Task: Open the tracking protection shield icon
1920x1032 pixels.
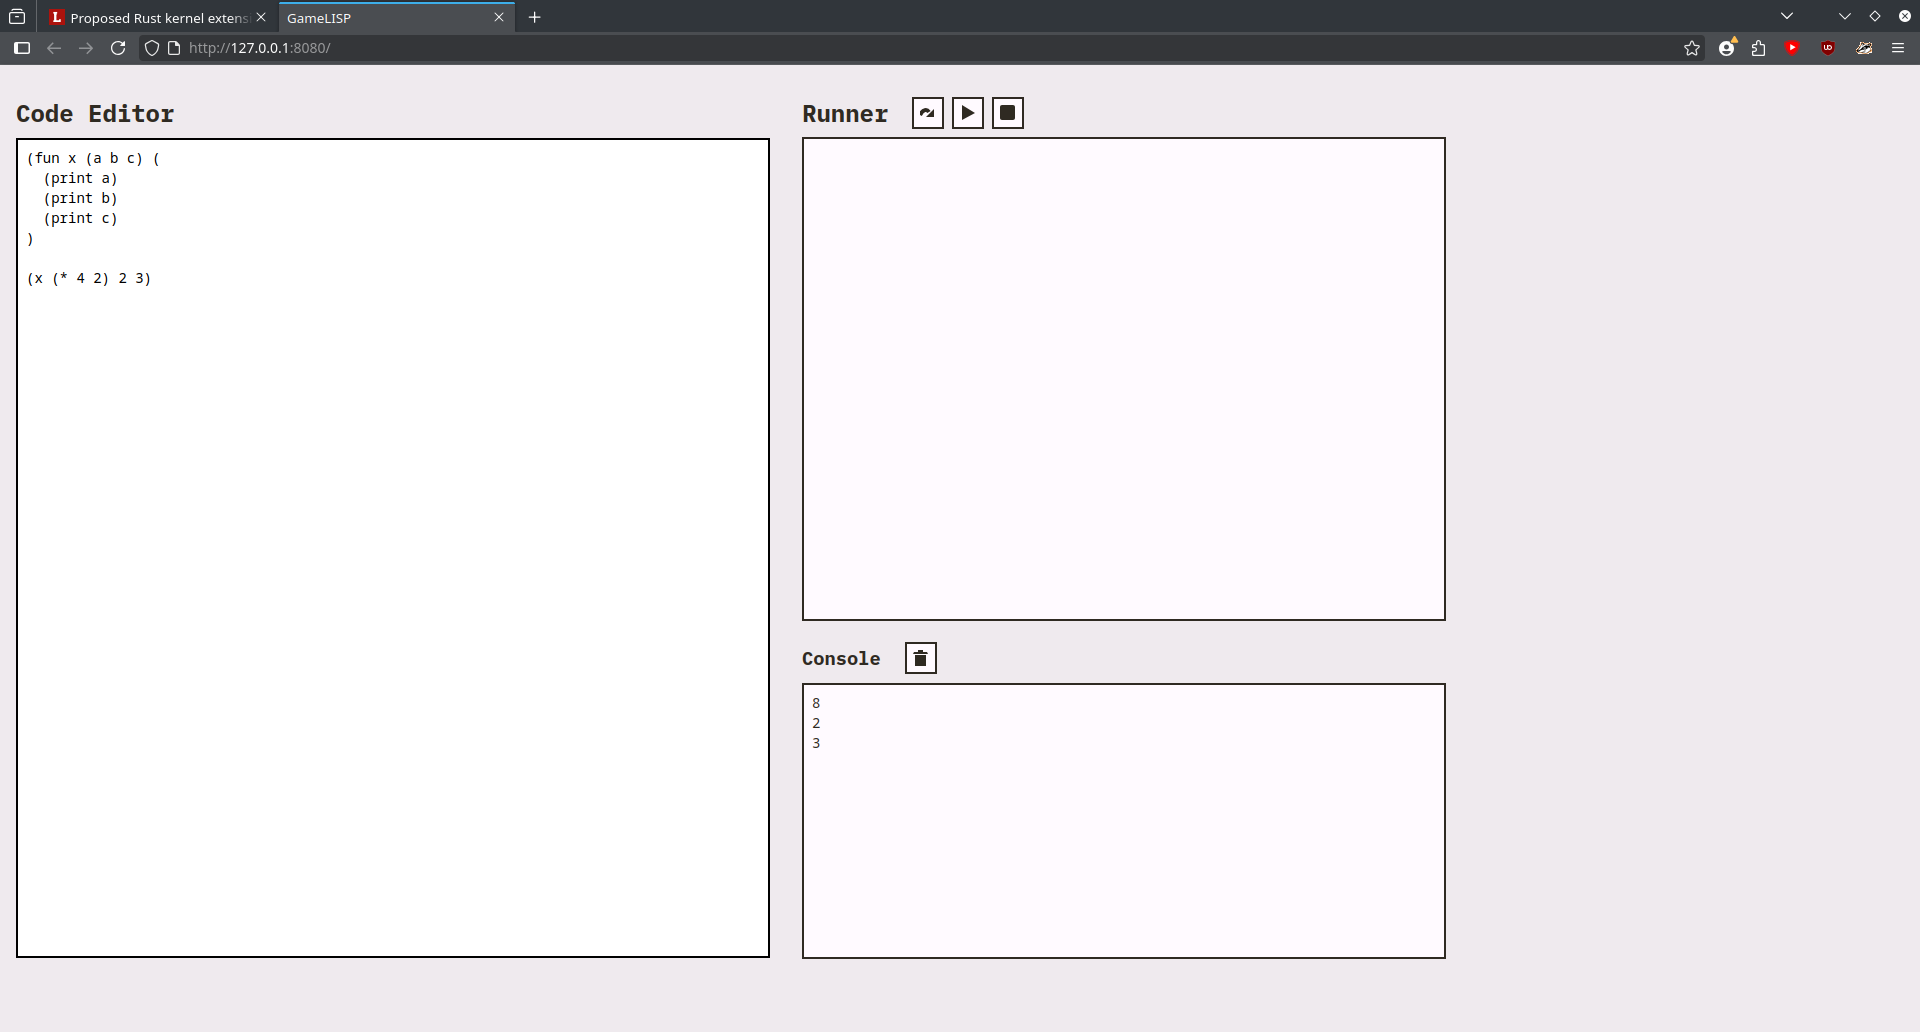Action: pos(152,48)
